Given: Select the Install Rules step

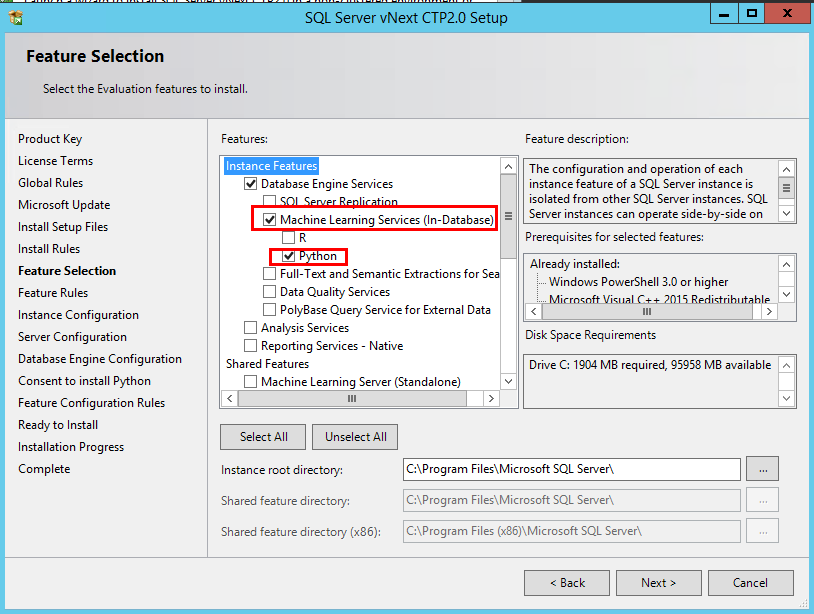Looking at the screenshot, I should click(49, 249).
